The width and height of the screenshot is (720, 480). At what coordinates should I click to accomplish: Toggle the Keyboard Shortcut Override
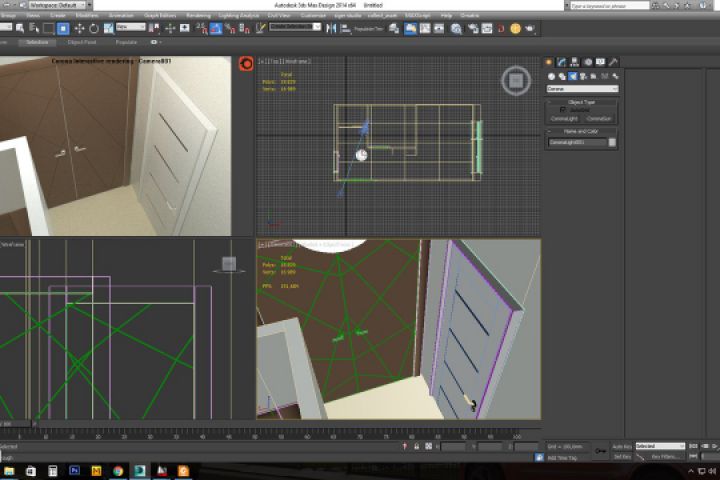pyautogui.click(x=185, y=28)
